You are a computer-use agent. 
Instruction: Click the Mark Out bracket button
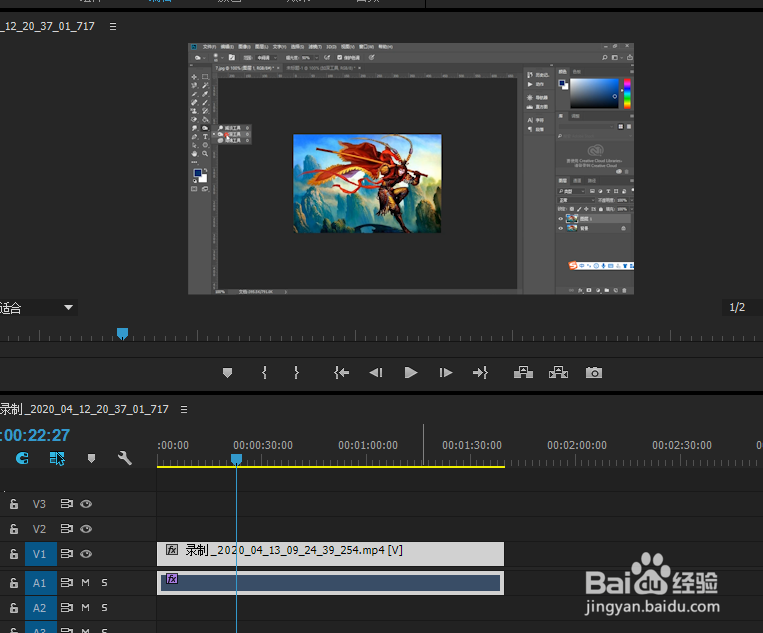[296, 373]
